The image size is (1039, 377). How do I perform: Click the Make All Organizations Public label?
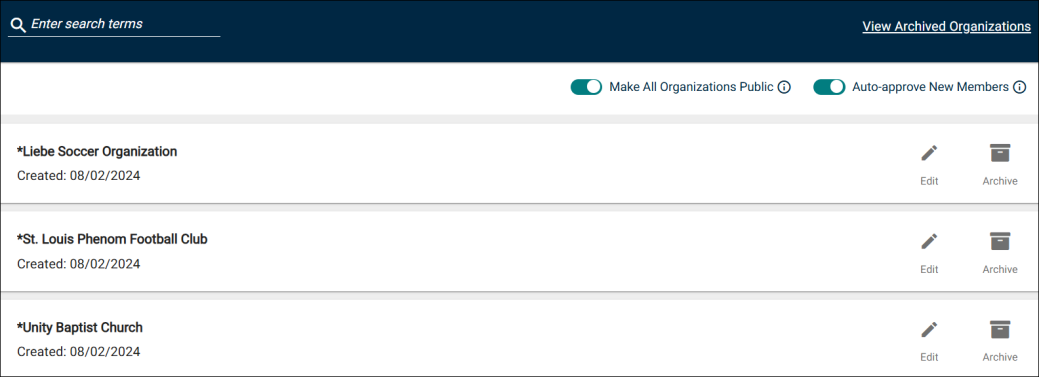point(691,87)
